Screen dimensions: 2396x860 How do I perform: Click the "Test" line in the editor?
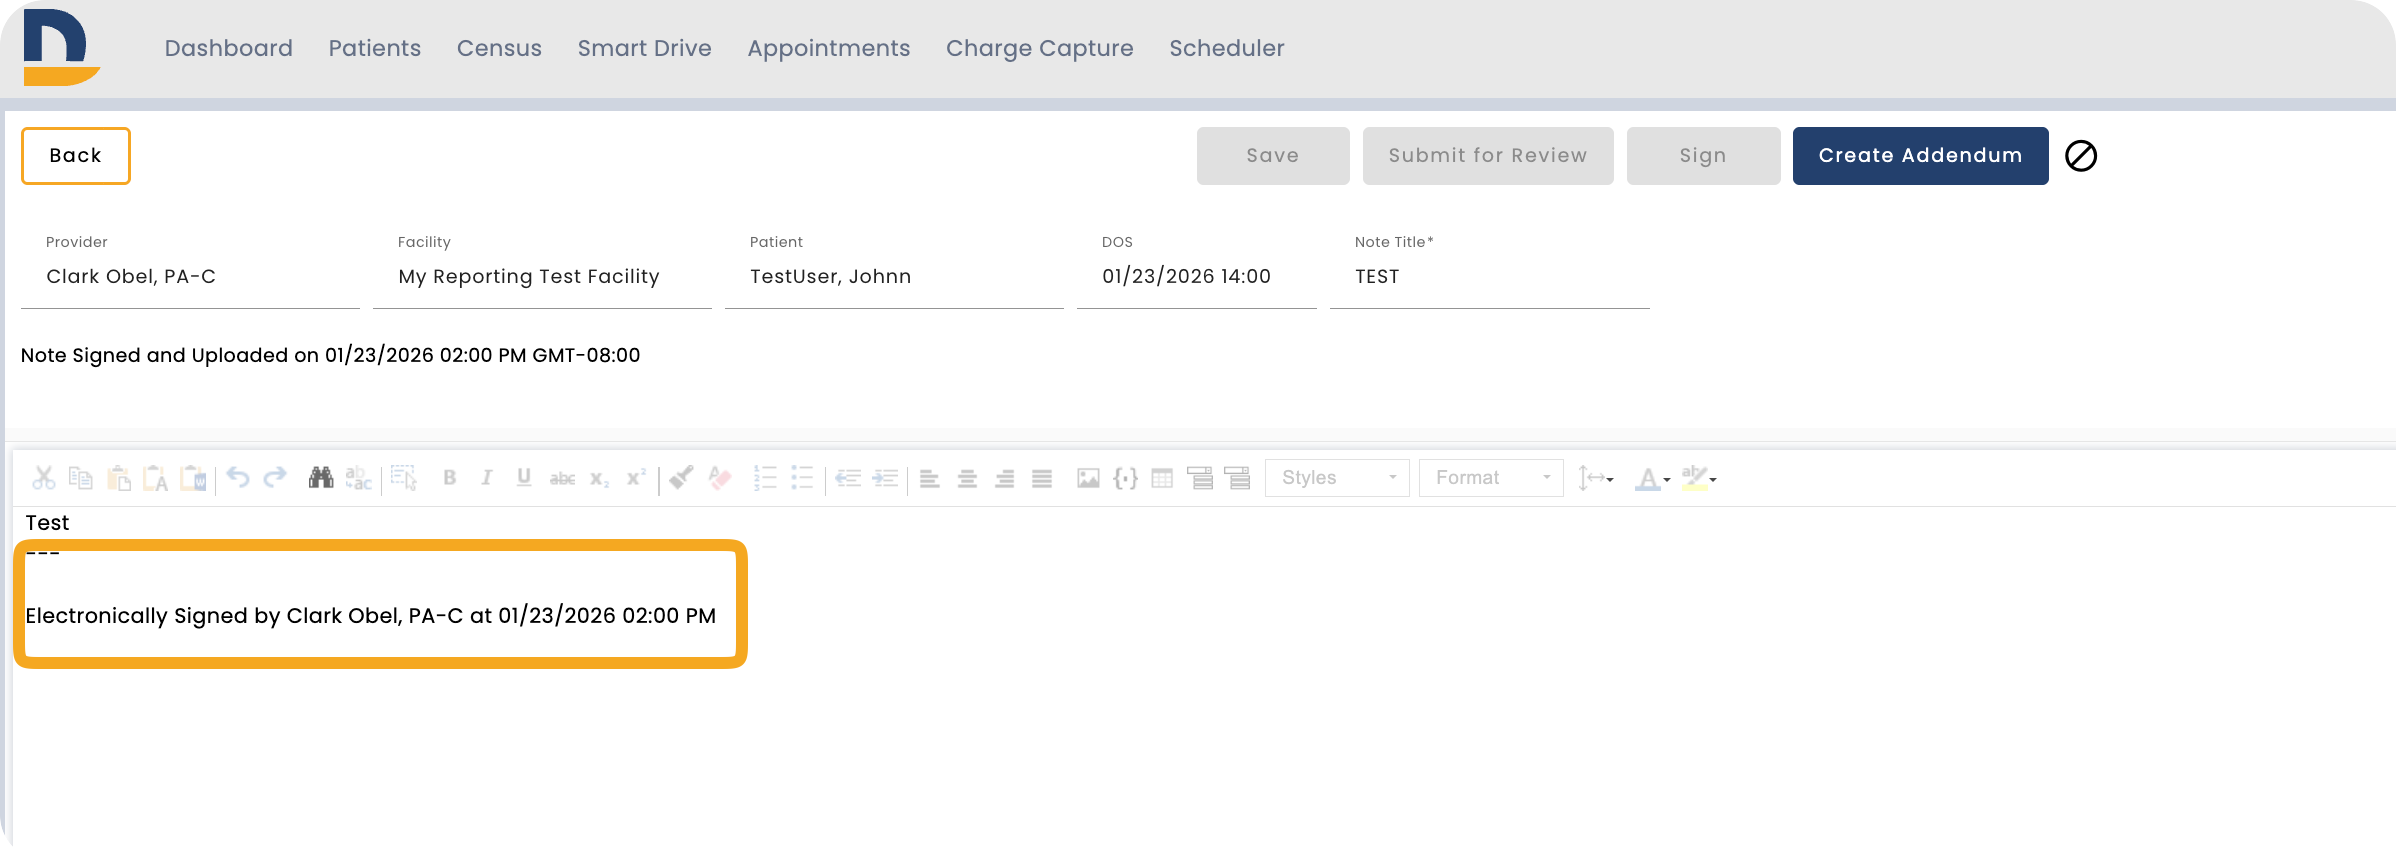pos(47,523)
